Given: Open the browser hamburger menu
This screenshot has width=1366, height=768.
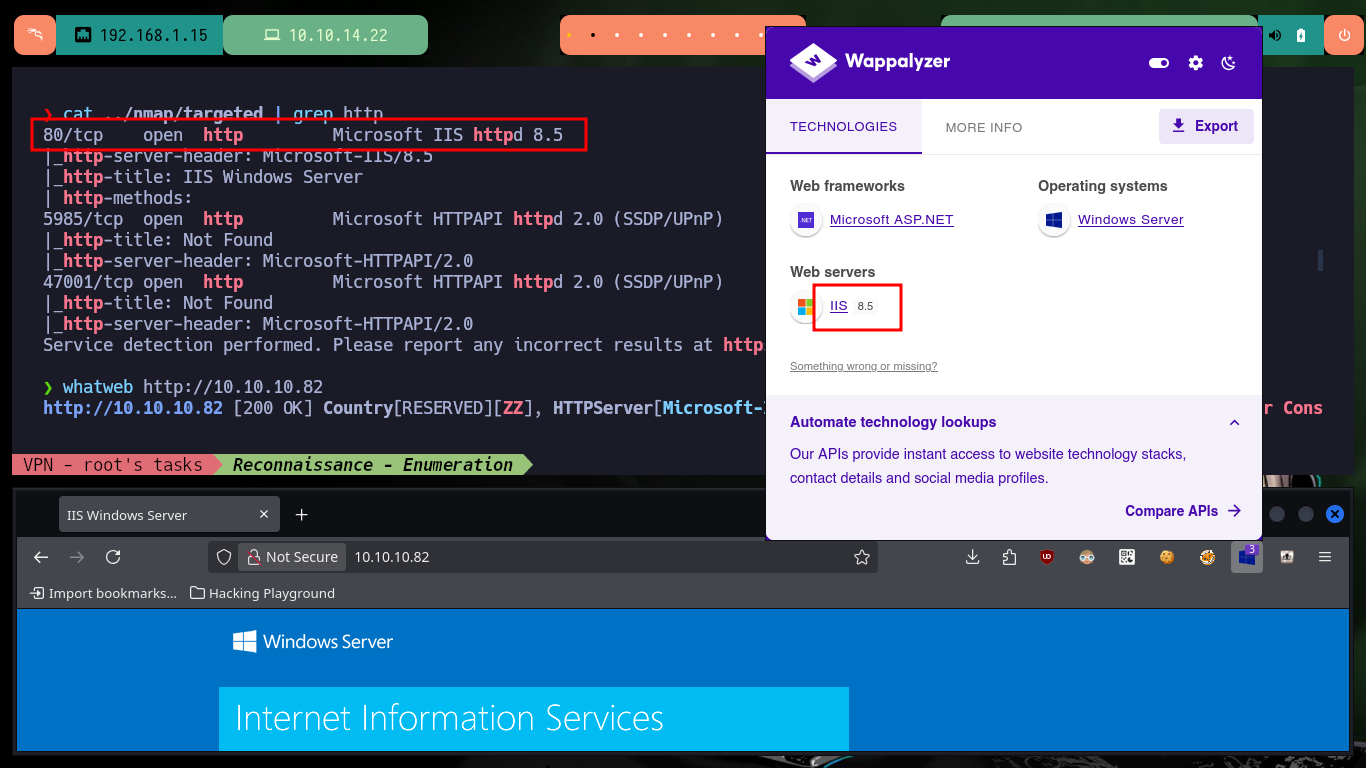Looking at the screenshot, I should (x=1325, y=557).
